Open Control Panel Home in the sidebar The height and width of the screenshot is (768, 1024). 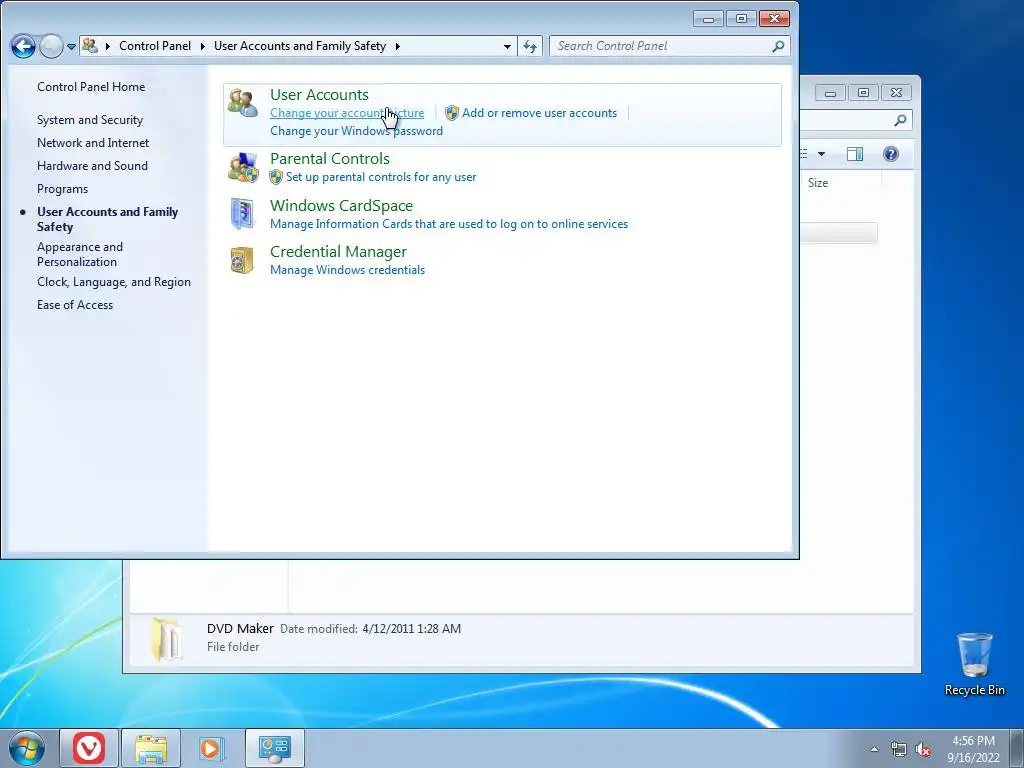(x=91, y=87)
